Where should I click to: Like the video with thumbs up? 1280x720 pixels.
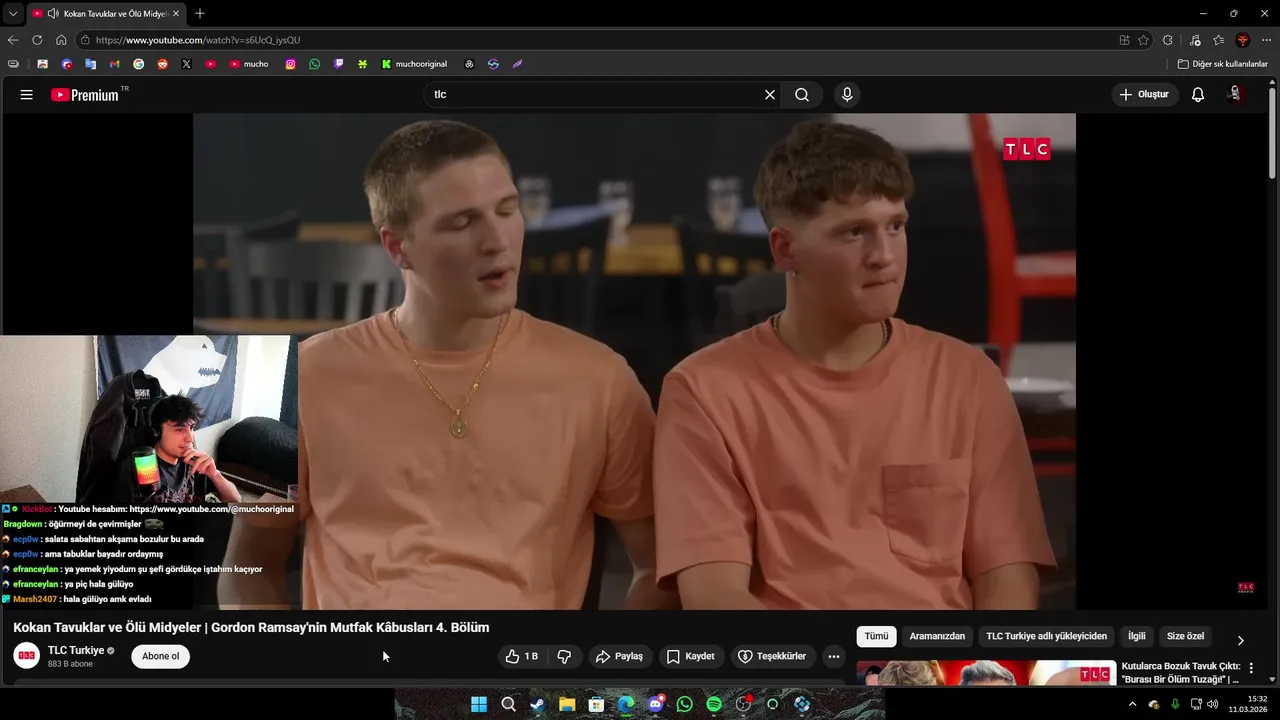523,657
